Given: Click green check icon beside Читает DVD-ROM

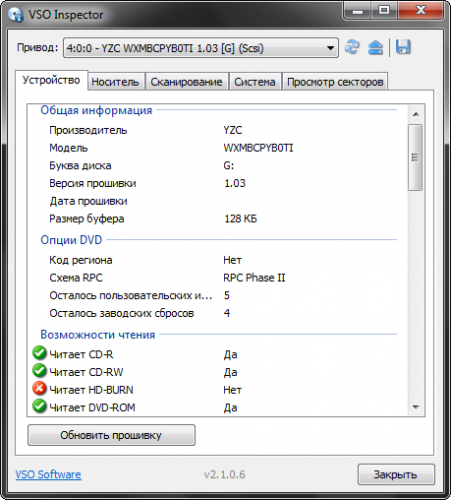Looking at the screenshot, I should 39,406.
